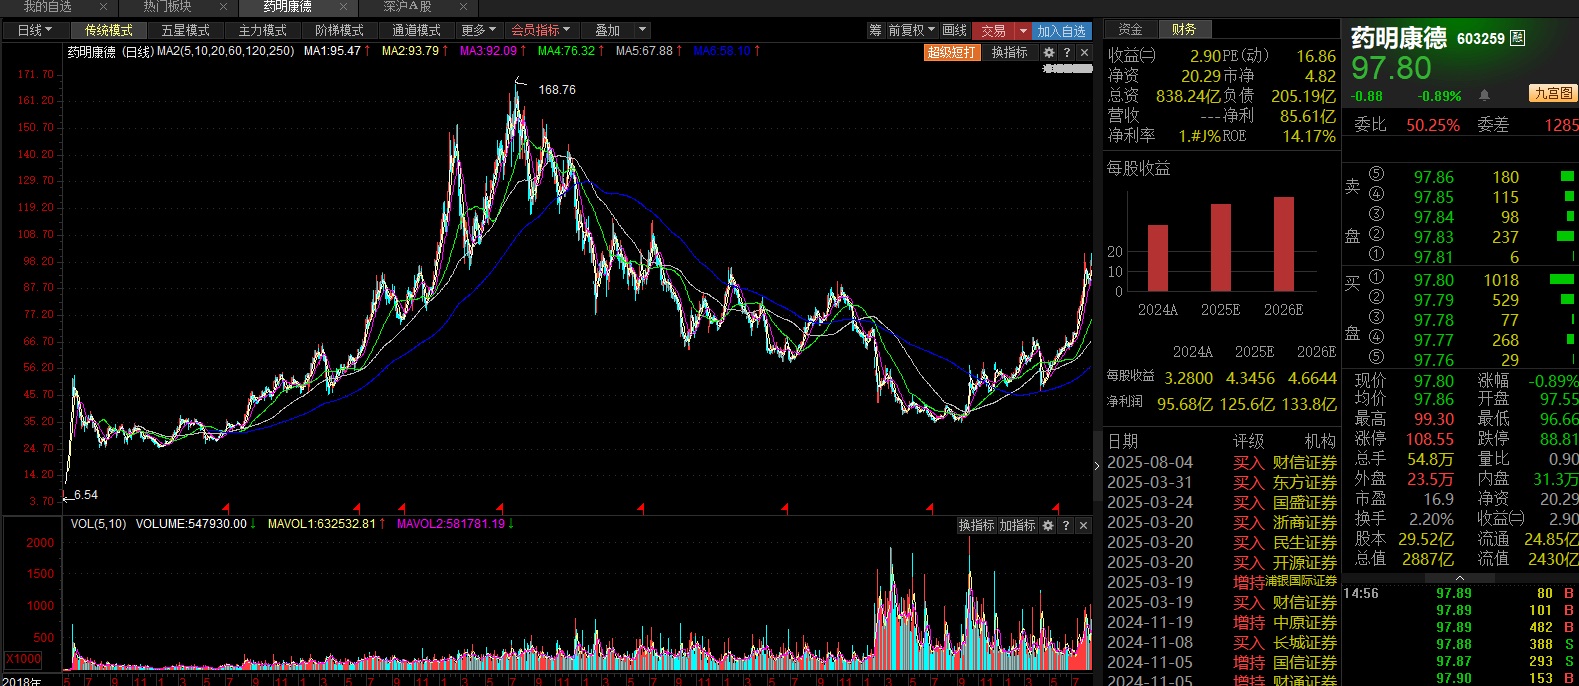Close the 药明康德 tab

[343, 7]
